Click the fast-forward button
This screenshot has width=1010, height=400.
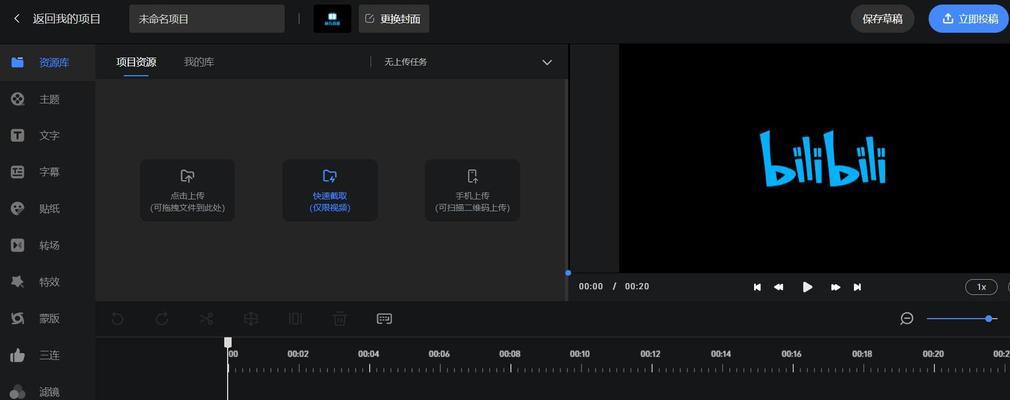pos(835,287)
